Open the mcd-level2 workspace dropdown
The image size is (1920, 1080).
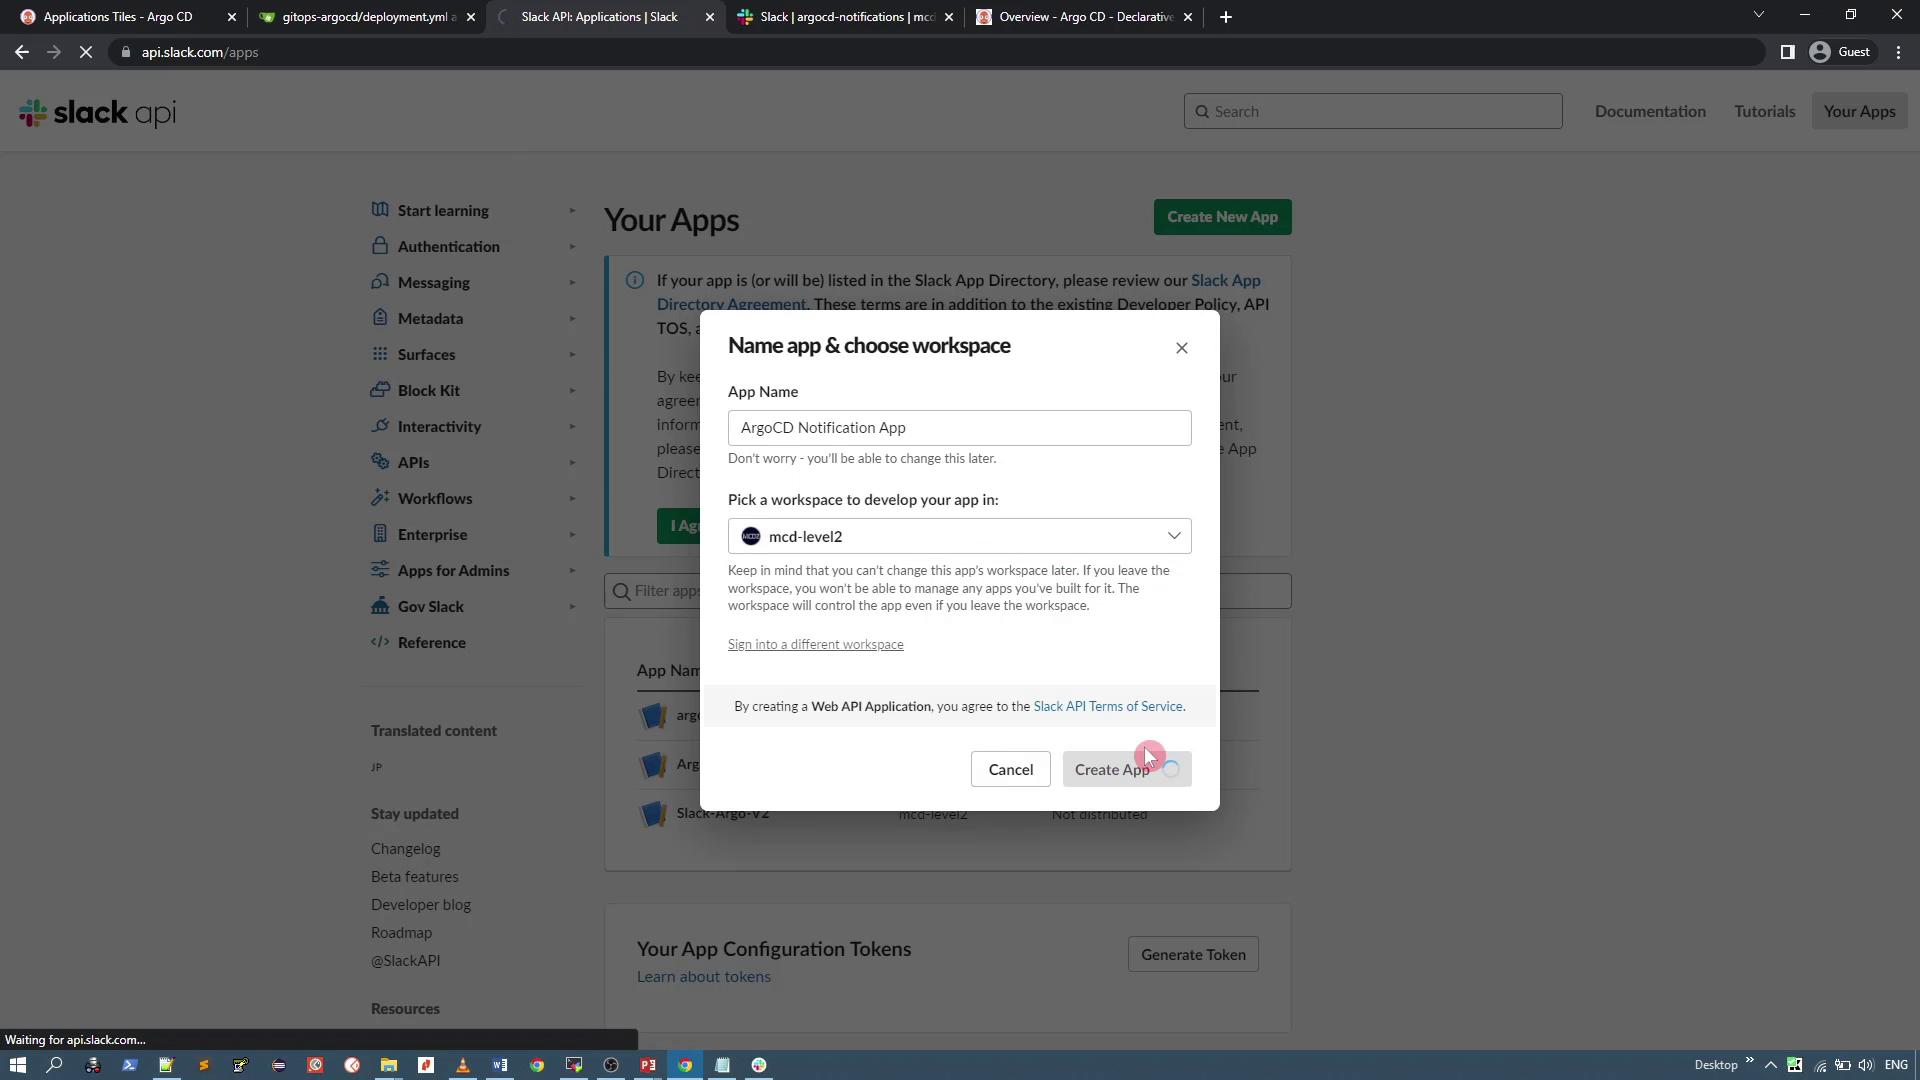pyautogui.click(x=959, y=536)
